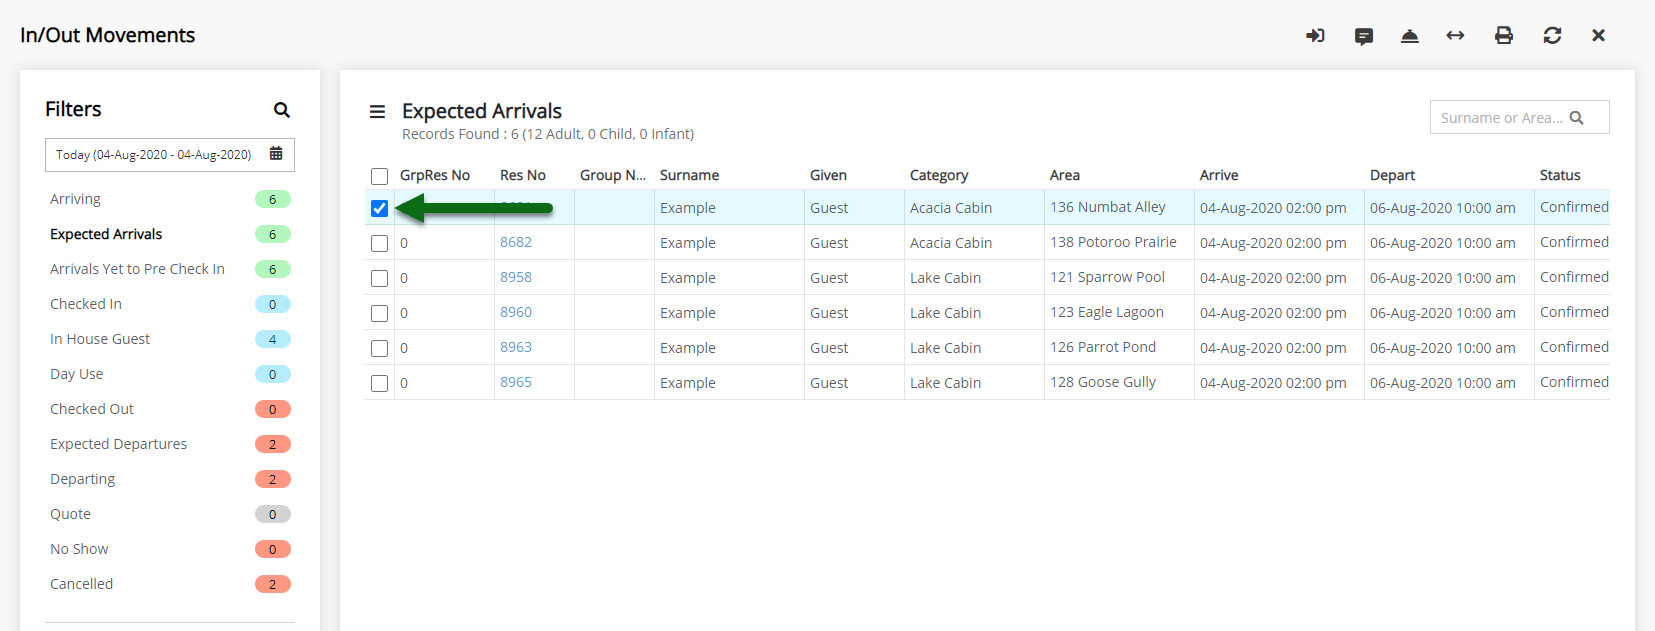Select the Arriving filter
Screen dimensions: 1655x631
[x=75, y=199]
